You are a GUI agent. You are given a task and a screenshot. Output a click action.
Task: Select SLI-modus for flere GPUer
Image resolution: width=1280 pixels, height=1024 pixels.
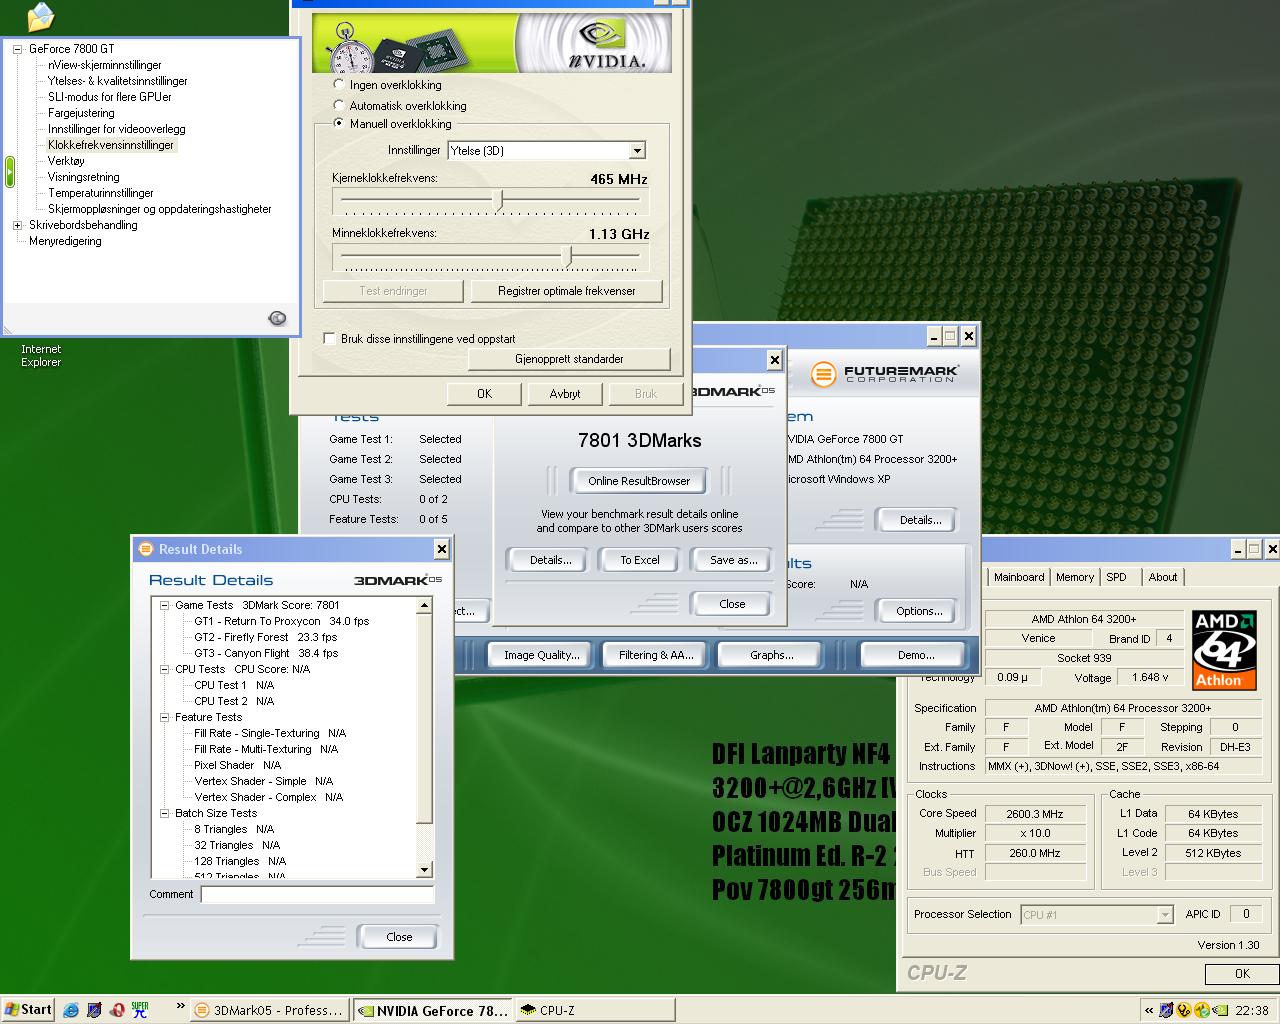coord(110,97)
